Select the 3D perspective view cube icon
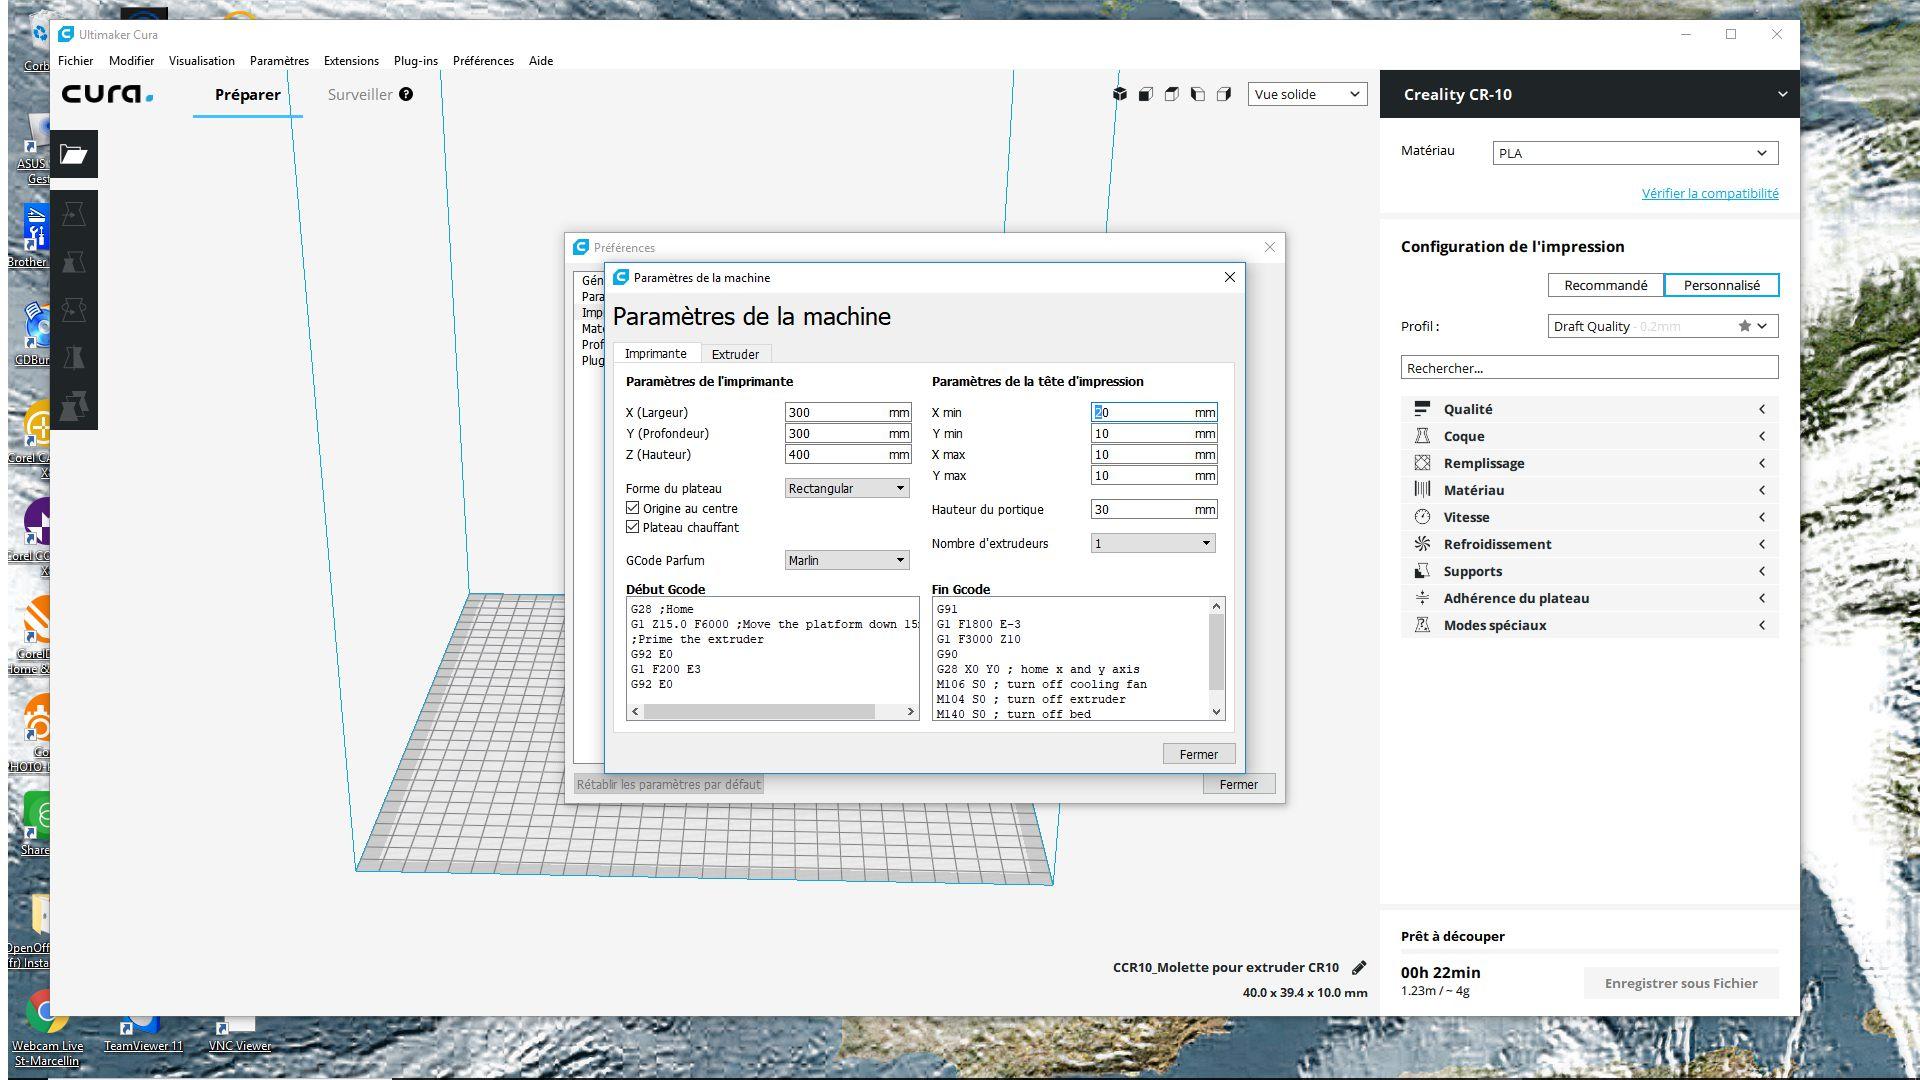 [1120, 94]
